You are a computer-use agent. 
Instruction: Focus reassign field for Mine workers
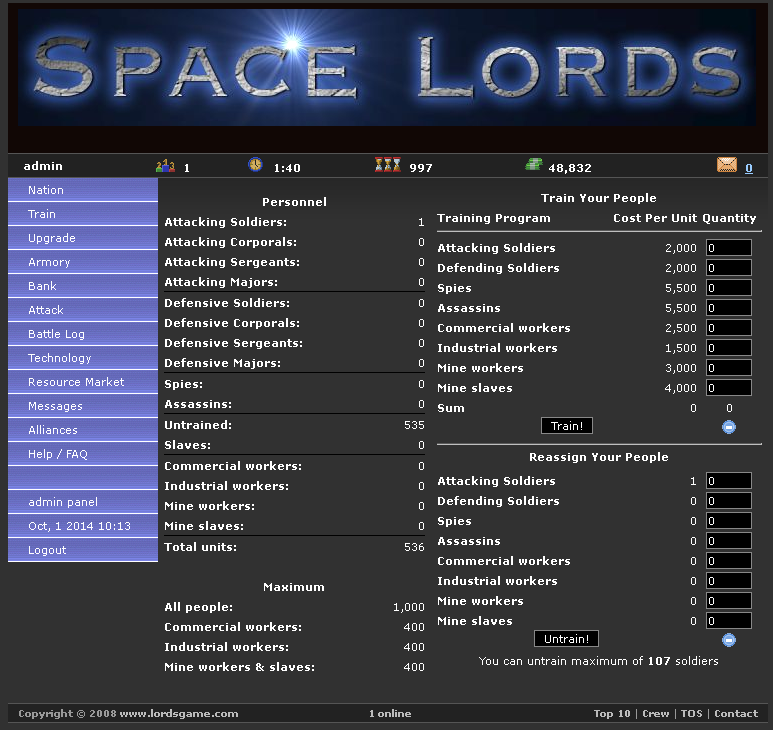tap(729, 601)
